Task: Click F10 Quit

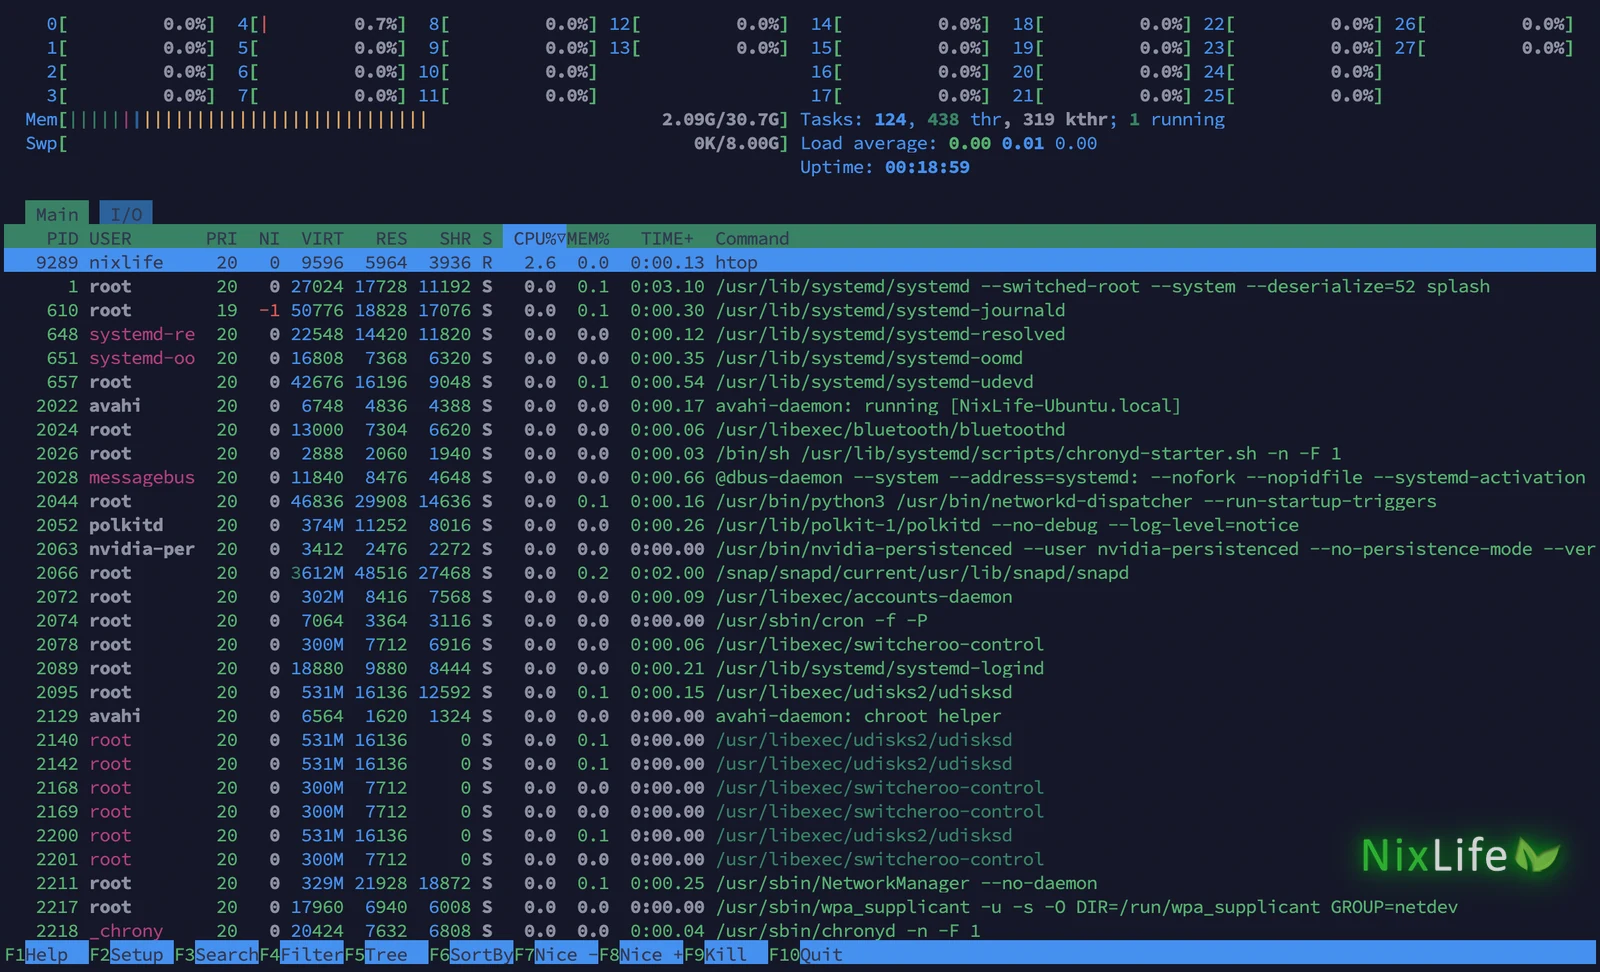Action: (x=806, y=954)
